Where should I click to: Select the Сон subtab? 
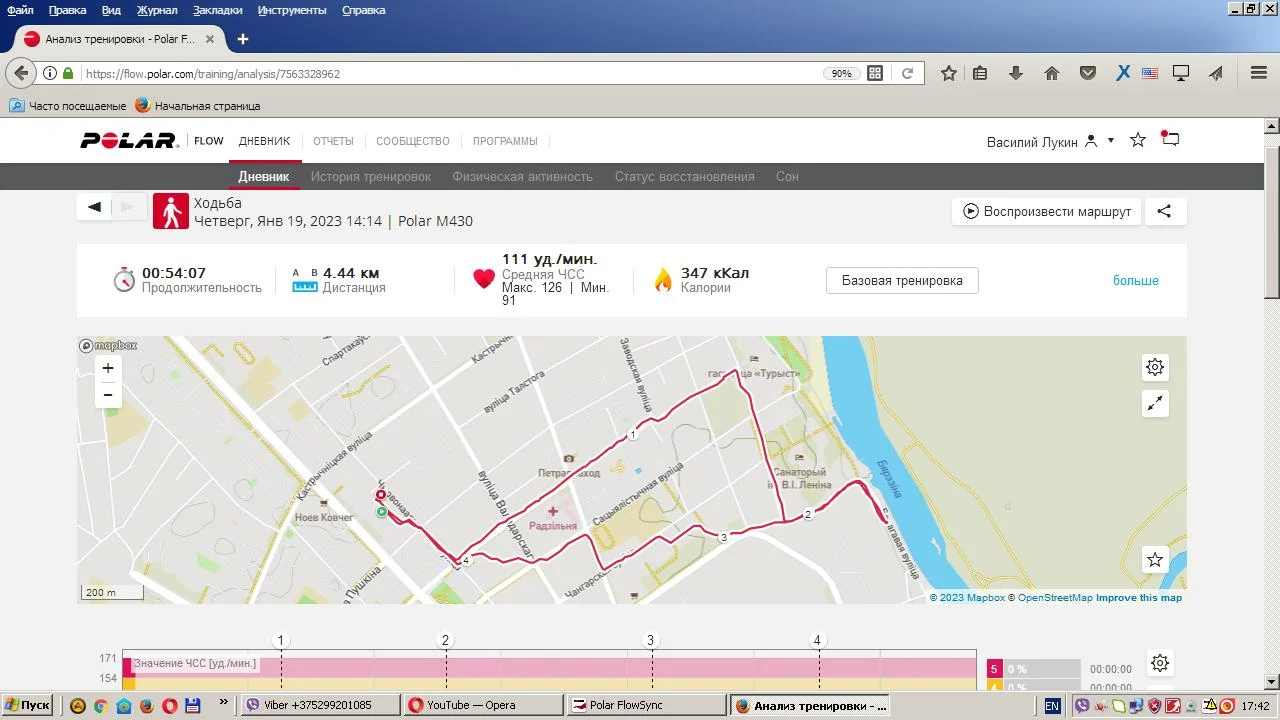click(x=787, y=176)
